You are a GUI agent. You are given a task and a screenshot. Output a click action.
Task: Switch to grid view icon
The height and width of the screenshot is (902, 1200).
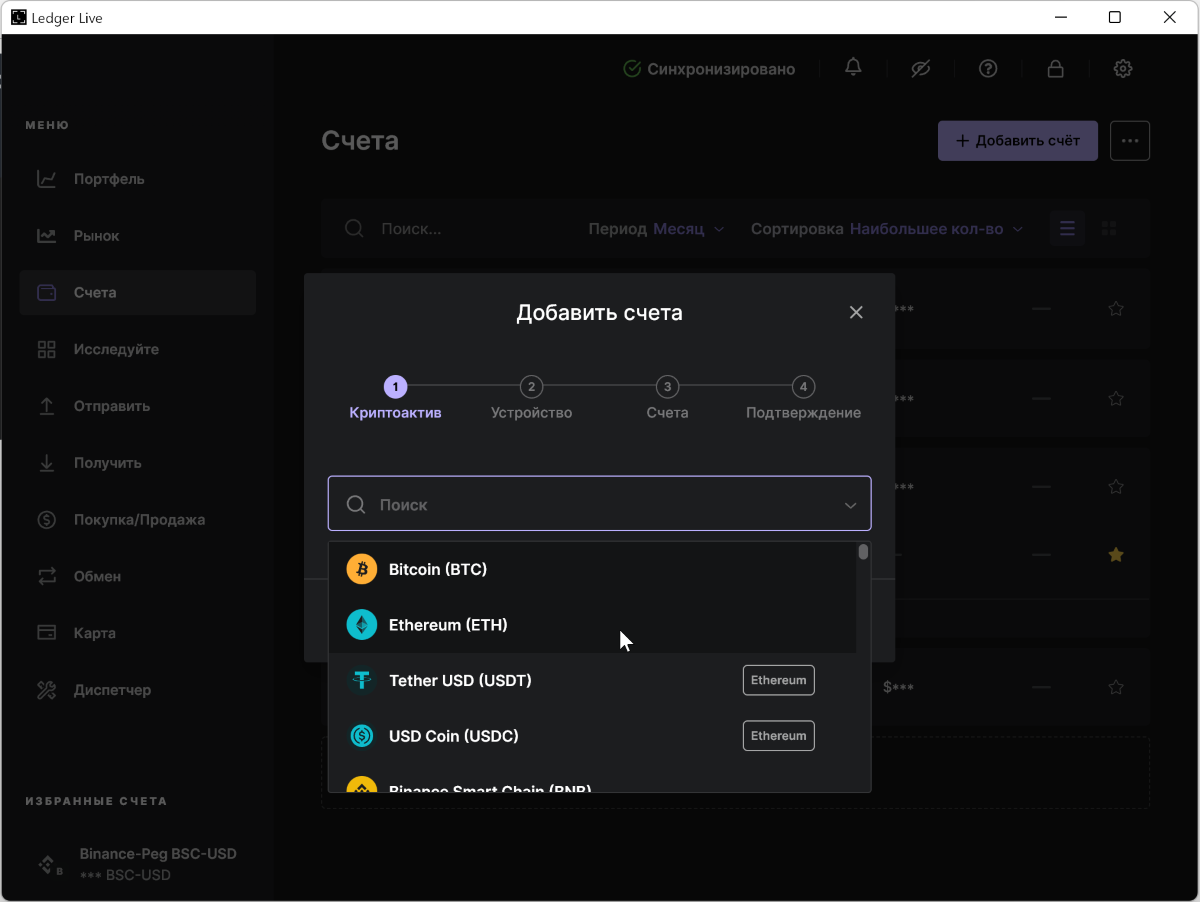click(1108, 229)
